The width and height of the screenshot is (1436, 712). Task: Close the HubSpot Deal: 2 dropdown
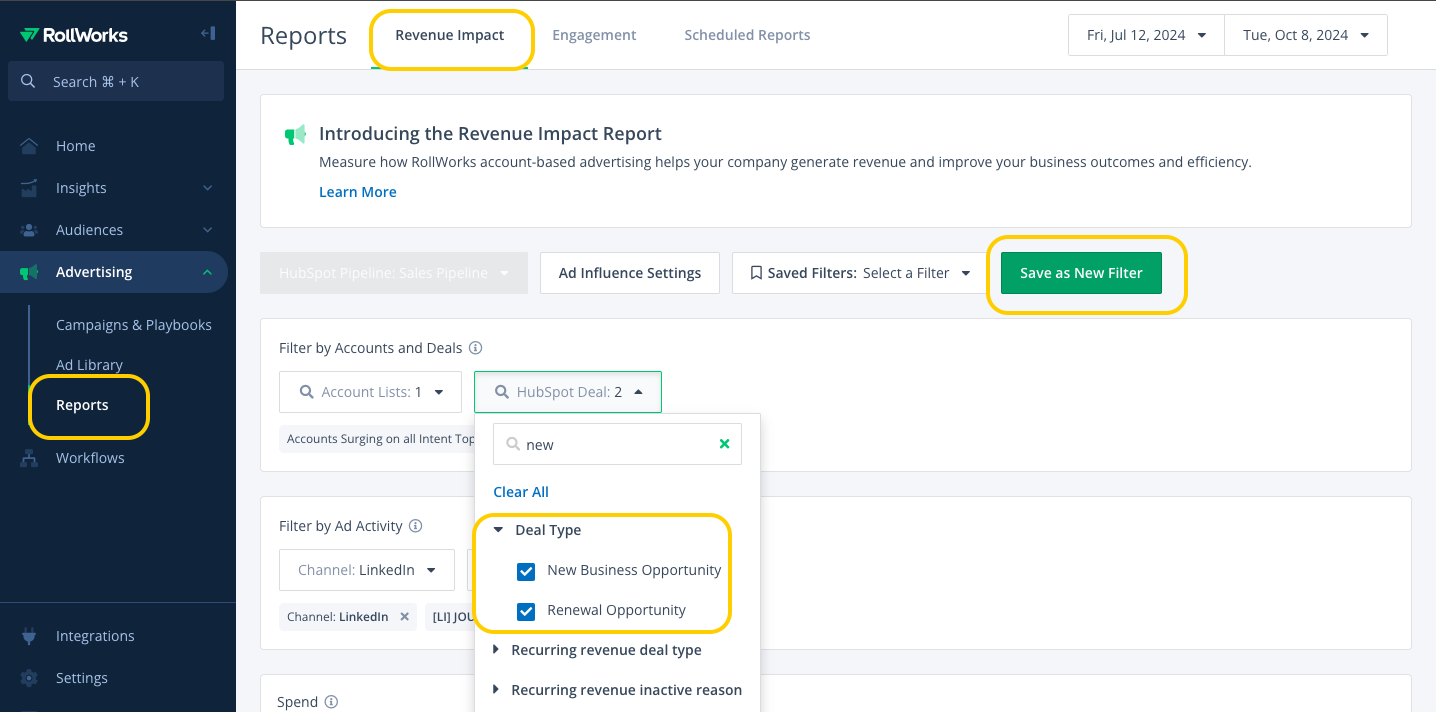click(x=568, y=392)
